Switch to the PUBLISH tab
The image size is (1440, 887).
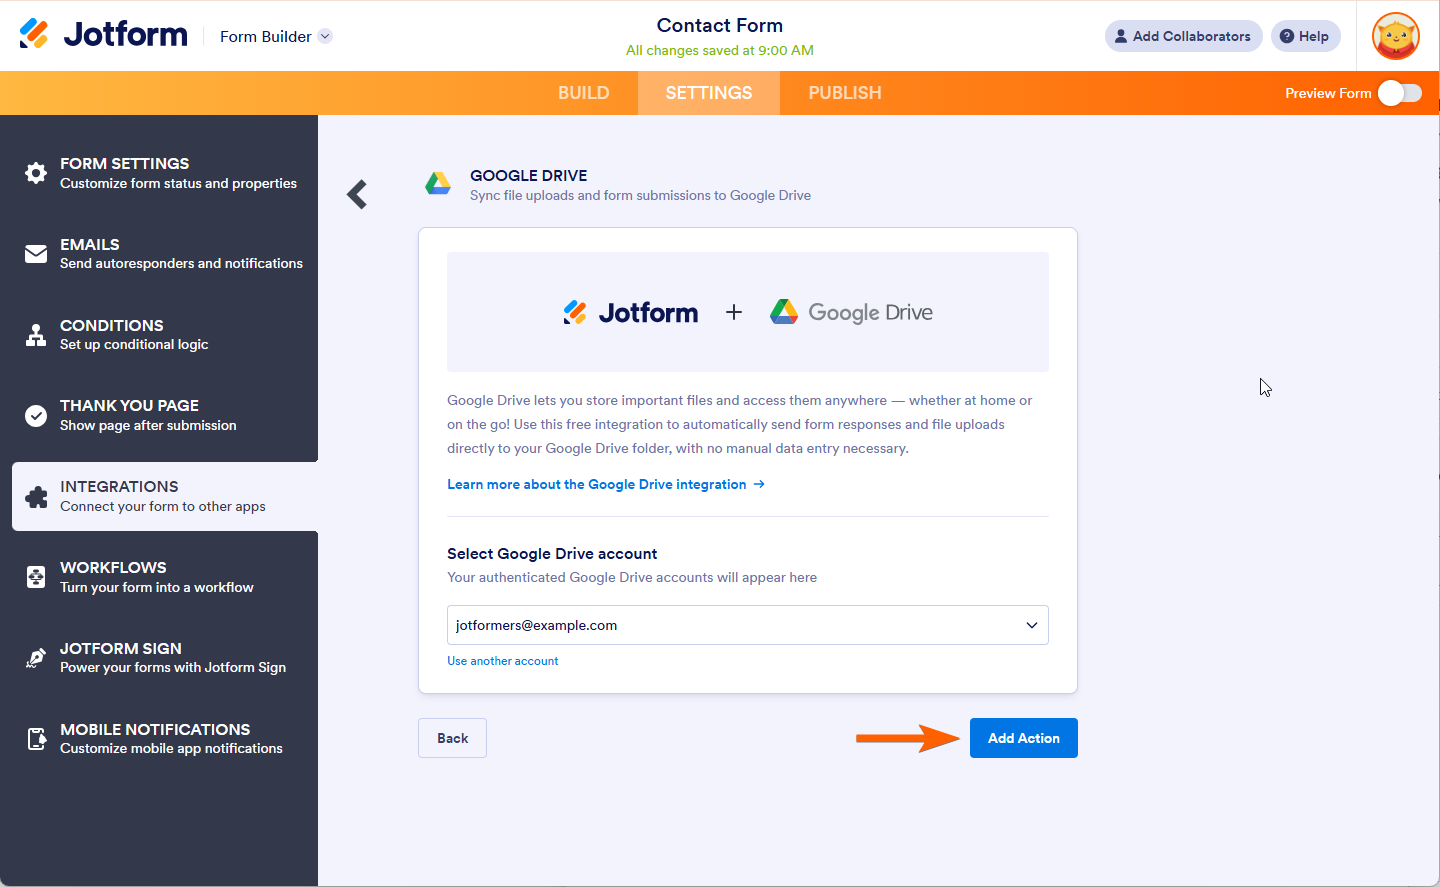(x=845, y=93)
